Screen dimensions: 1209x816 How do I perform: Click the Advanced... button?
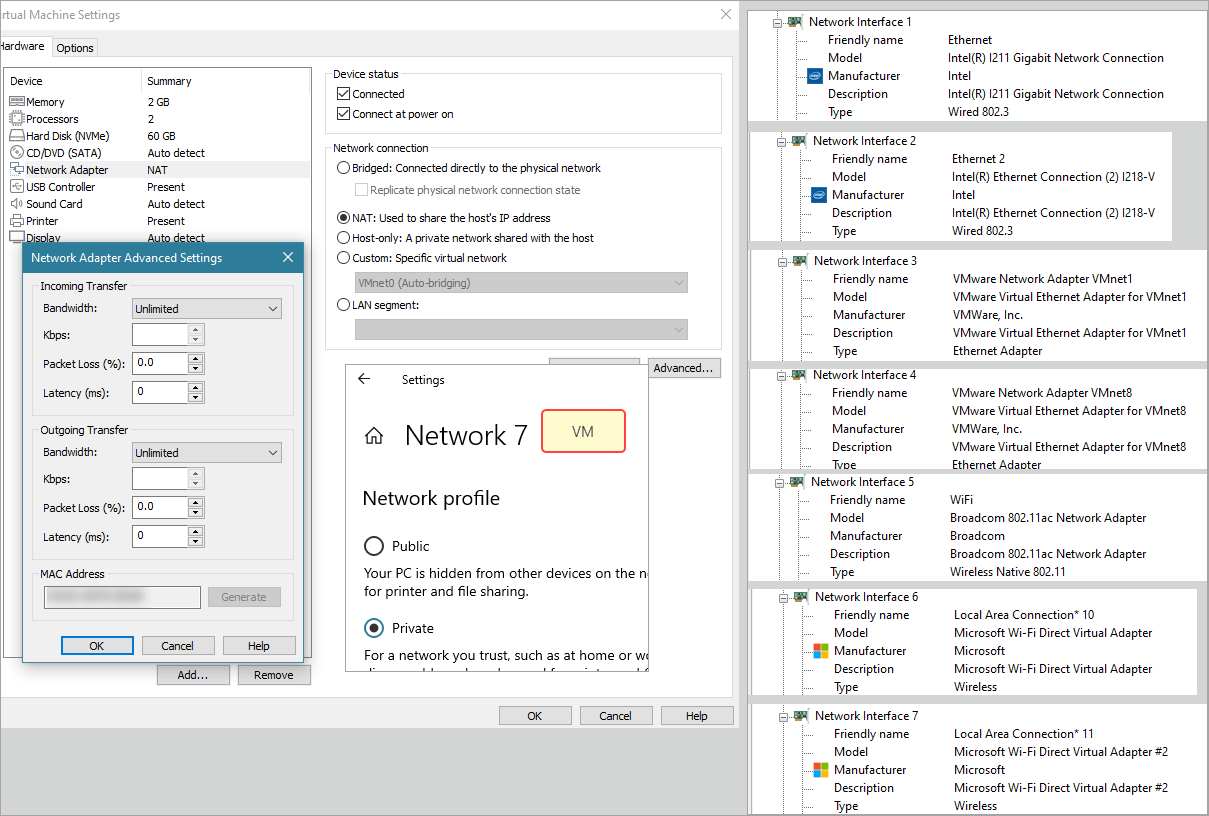point(684,368)
